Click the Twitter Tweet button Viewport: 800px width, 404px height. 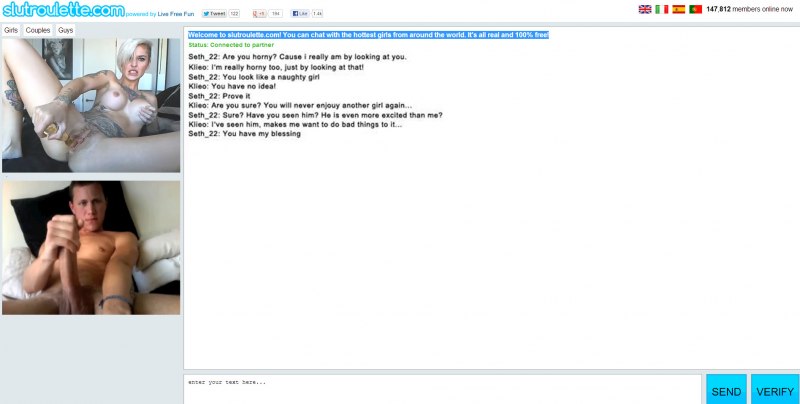[214, 14]
